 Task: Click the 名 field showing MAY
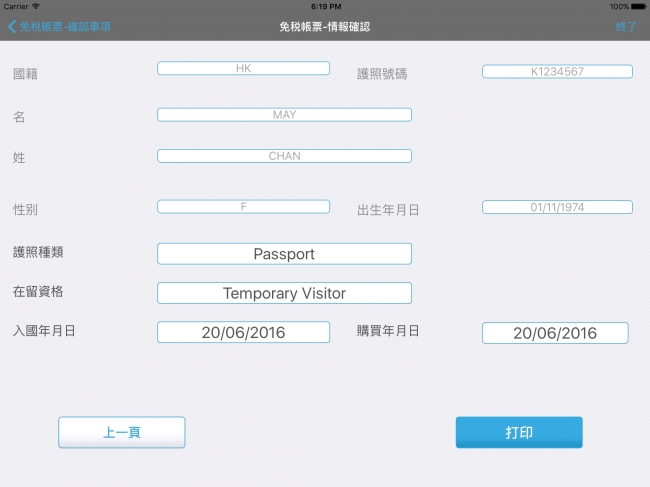pyautogui.click(x=284, y=115)
